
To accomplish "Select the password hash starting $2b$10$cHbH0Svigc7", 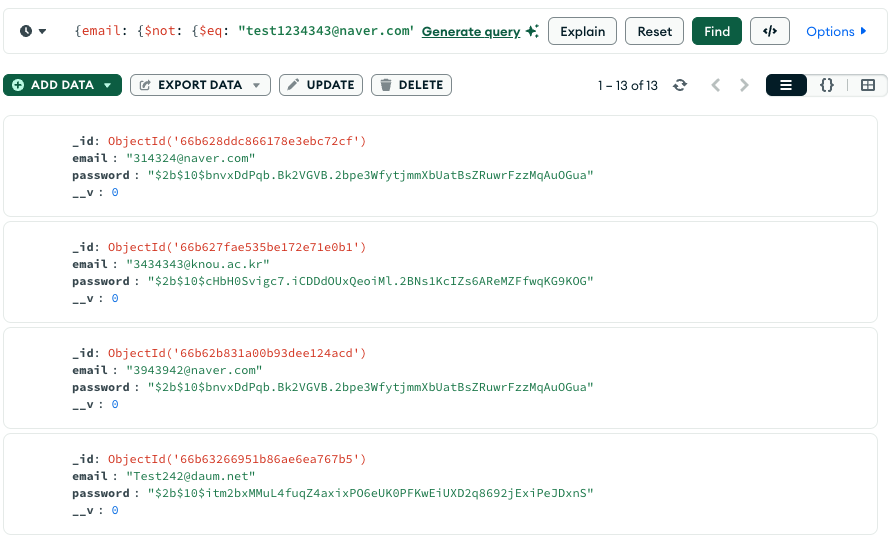I will coord(370,281).
